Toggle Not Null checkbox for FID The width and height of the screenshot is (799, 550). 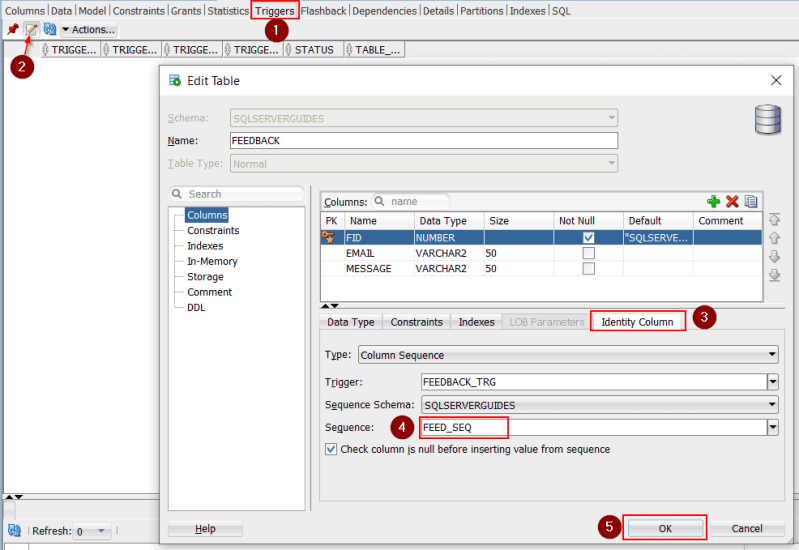589,238
